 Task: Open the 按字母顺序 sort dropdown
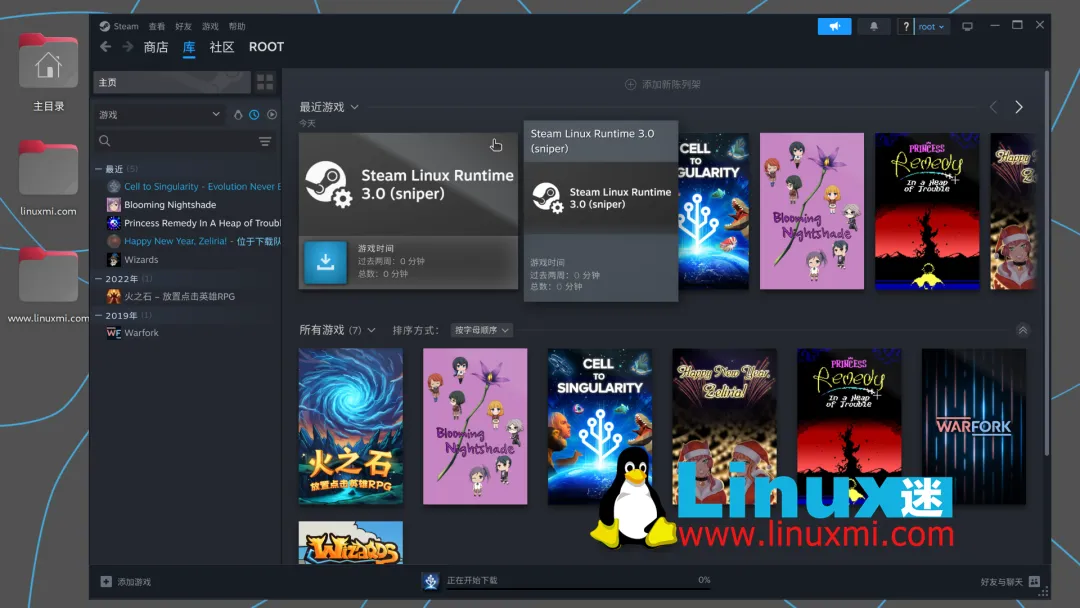click(x=481, y=331)
